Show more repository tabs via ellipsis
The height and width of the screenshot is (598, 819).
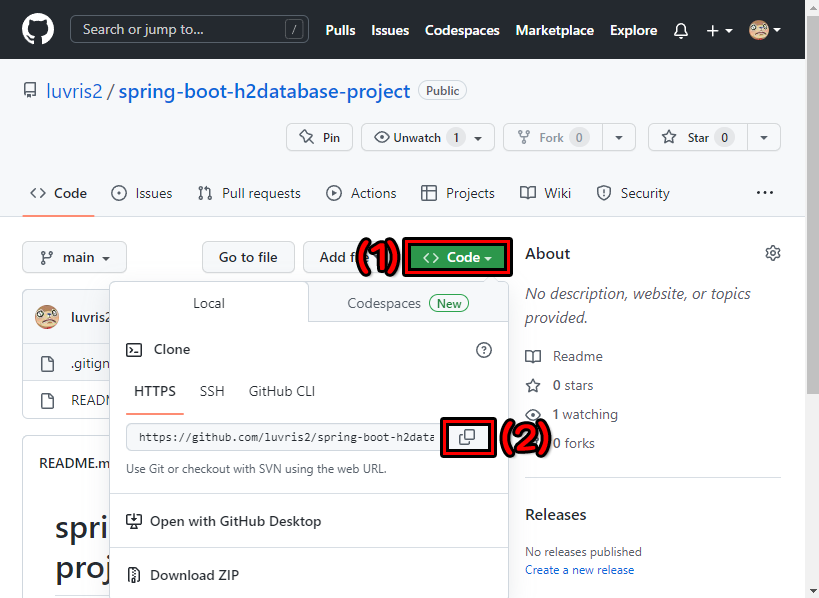tap(765, 193)
